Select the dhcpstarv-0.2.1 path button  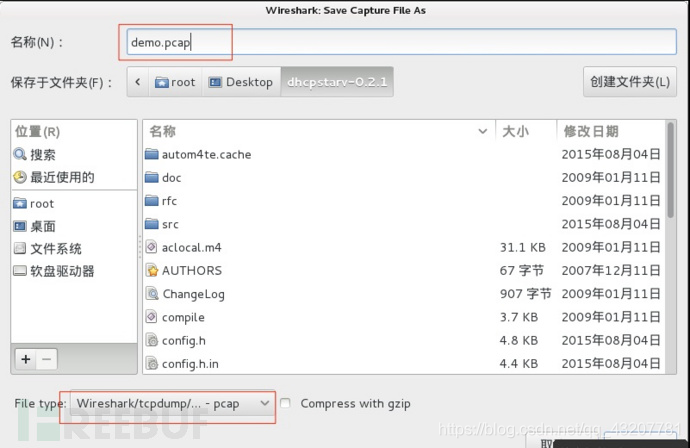337,82
